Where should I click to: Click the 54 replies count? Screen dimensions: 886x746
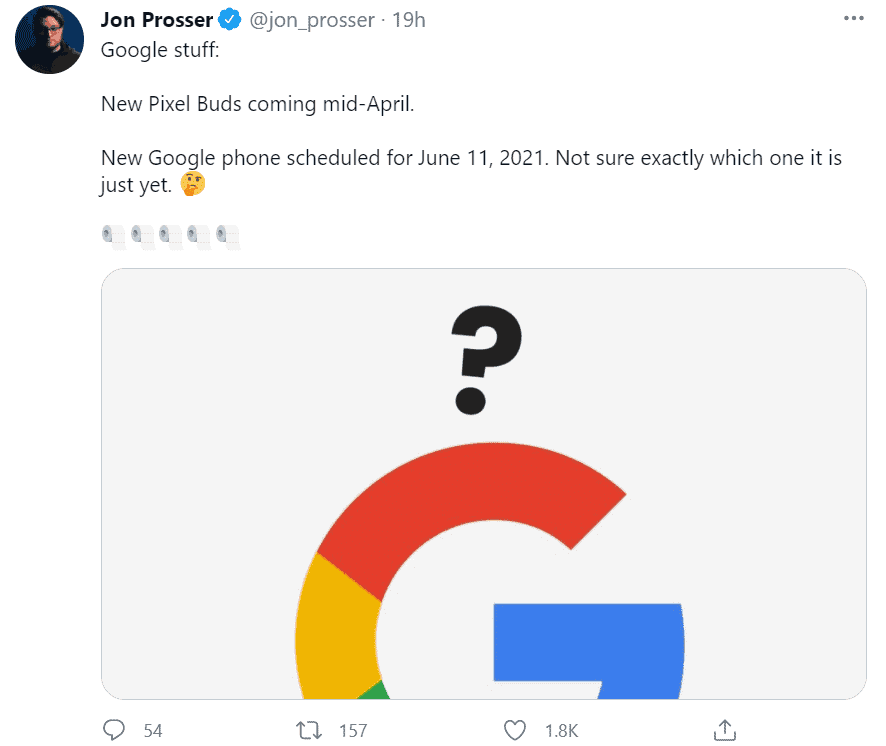point(153,731)
